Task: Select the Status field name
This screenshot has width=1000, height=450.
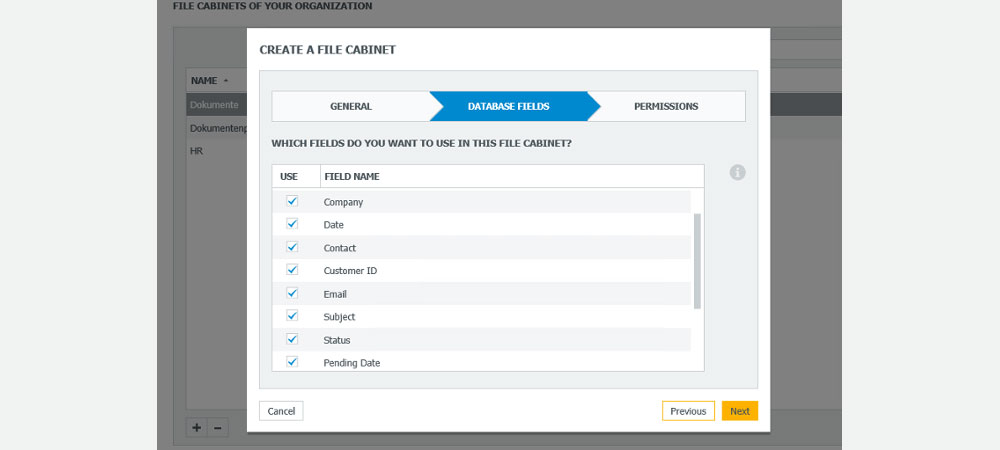Action: 337,340
